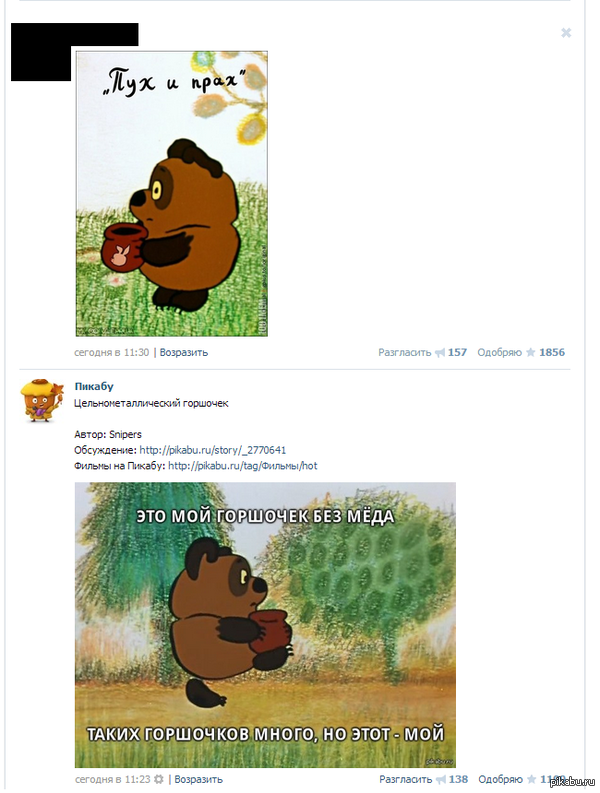
Task: Click the сегодня в 11:30 timestamp
Action: coord(112,353)
